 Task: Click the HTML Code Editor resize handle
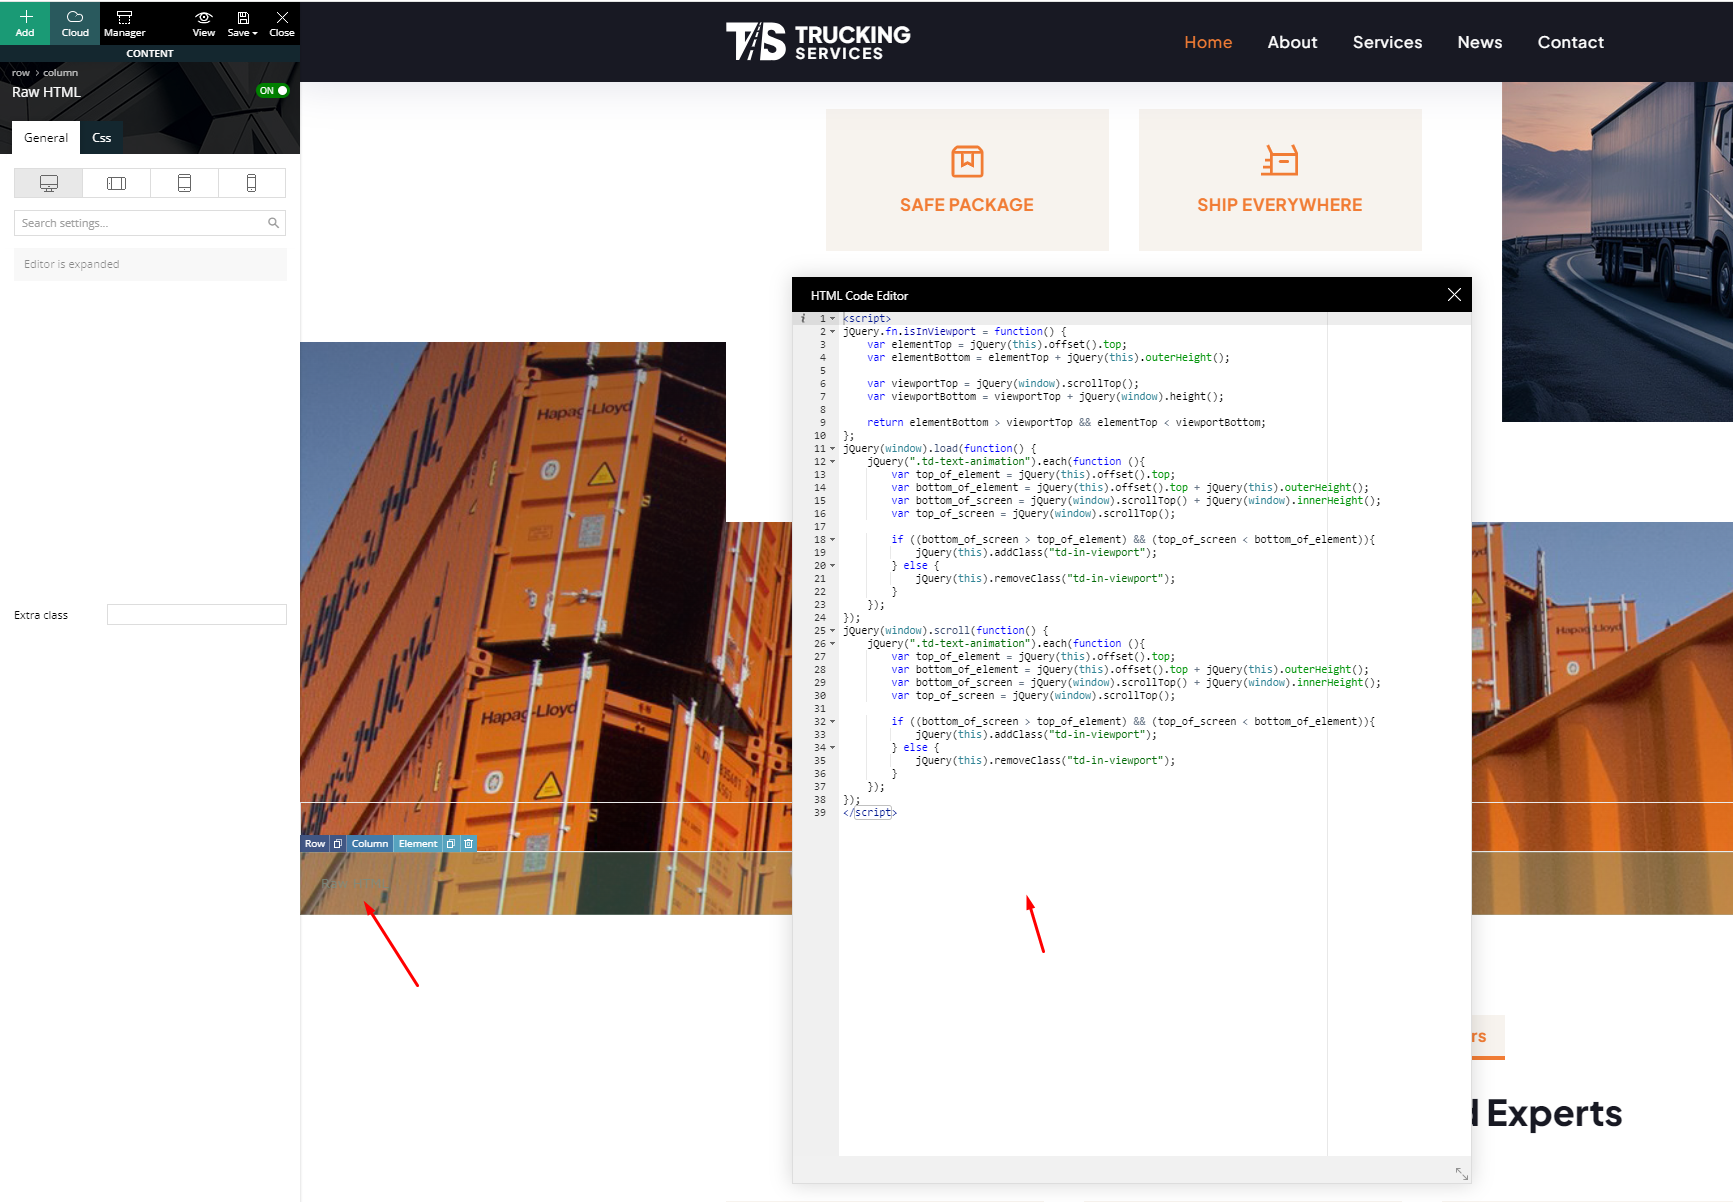pyautogui.click(x=1461, y=1173)
